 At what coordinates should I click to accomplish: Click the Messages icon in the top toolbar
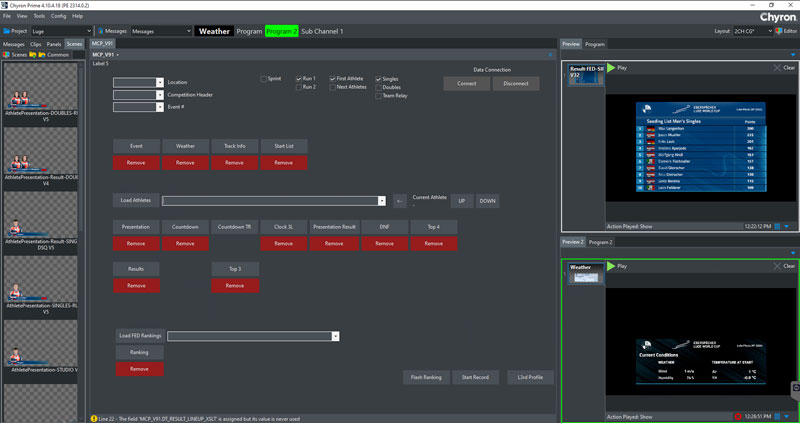point(101,31)
